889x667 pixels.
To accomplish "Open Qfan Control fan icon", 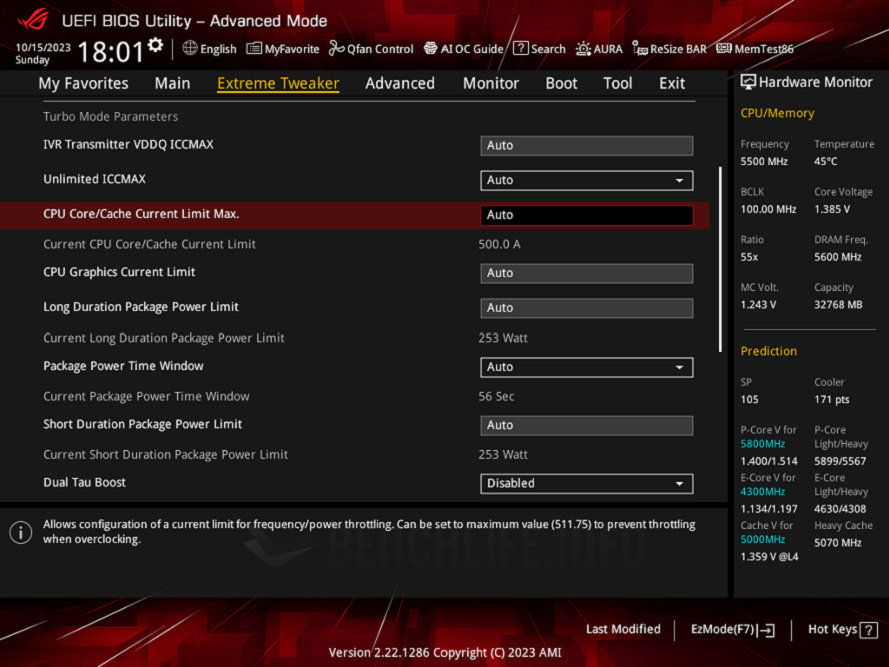I will coord(336,49).
